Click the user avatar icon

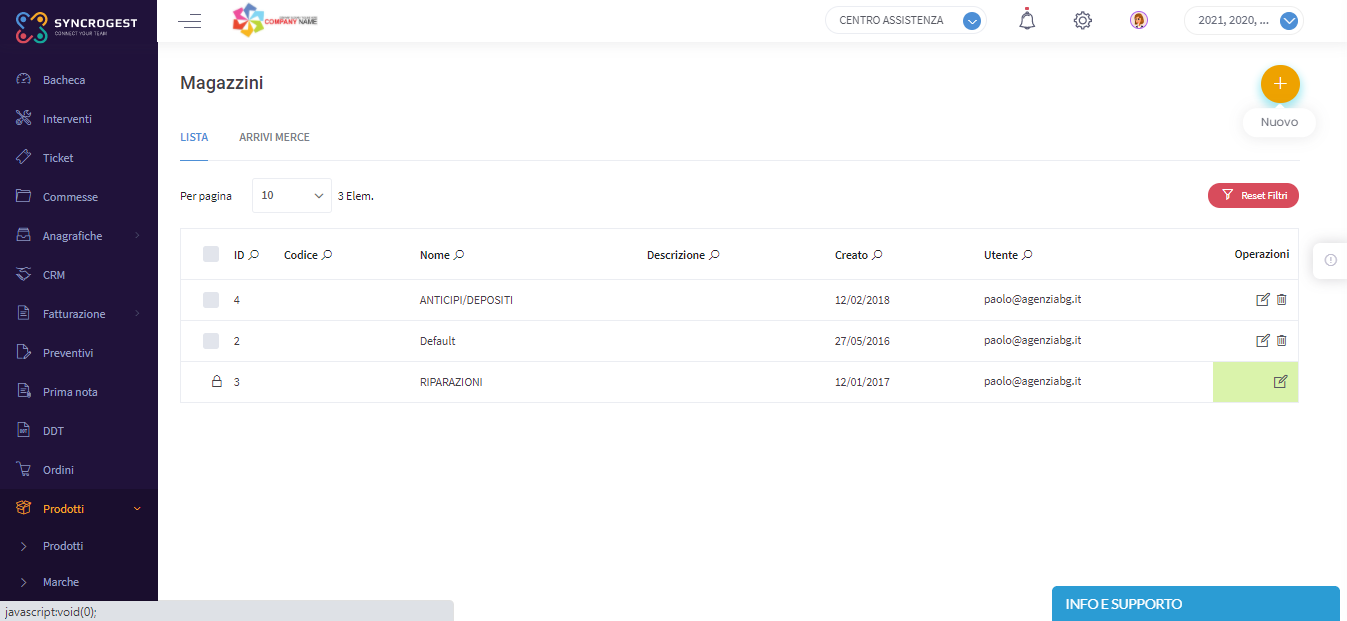point(1138,20)
